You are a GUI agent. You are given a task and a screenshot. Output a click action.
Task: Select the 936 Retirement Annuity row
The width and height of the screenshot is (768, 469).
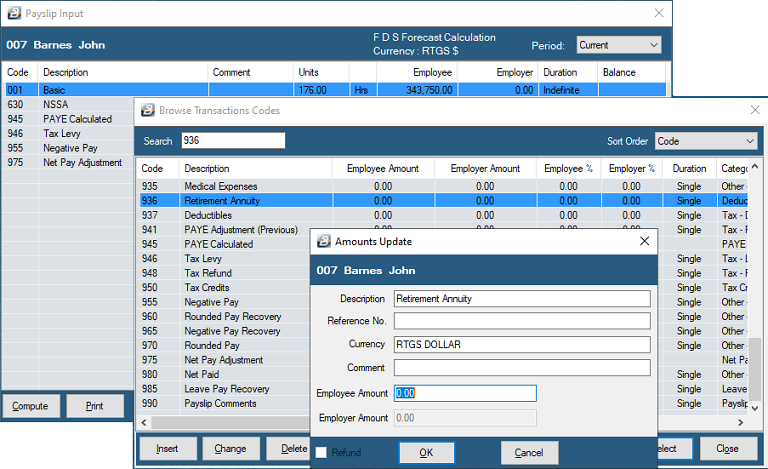point(444,201)
